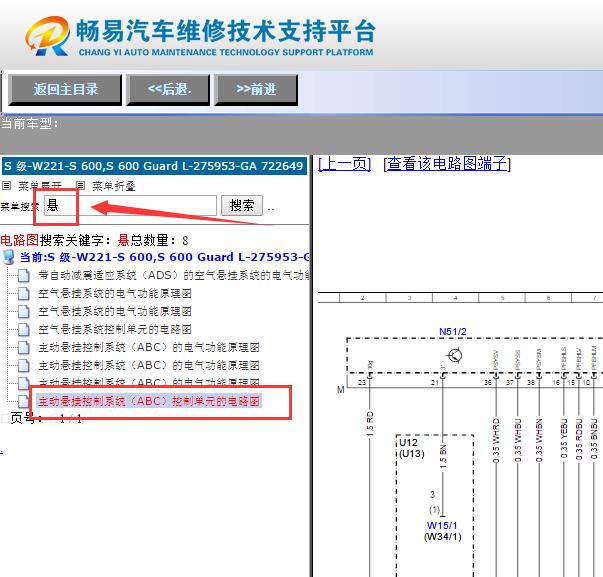Click pin 21 on connector M
Image resolution: width=603 pixels, height=577 pixels.
[435, 382]
